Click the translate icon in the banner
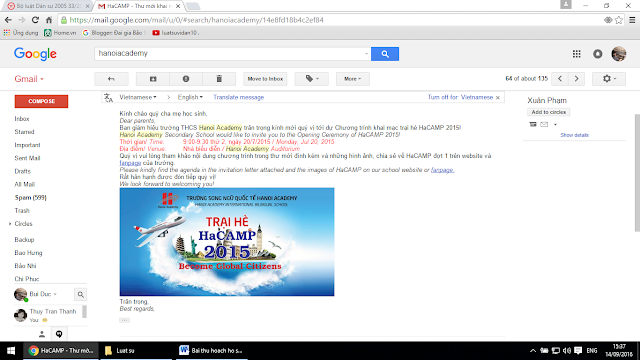Screen dimensions: 640x360 click(x=108, y=98)
